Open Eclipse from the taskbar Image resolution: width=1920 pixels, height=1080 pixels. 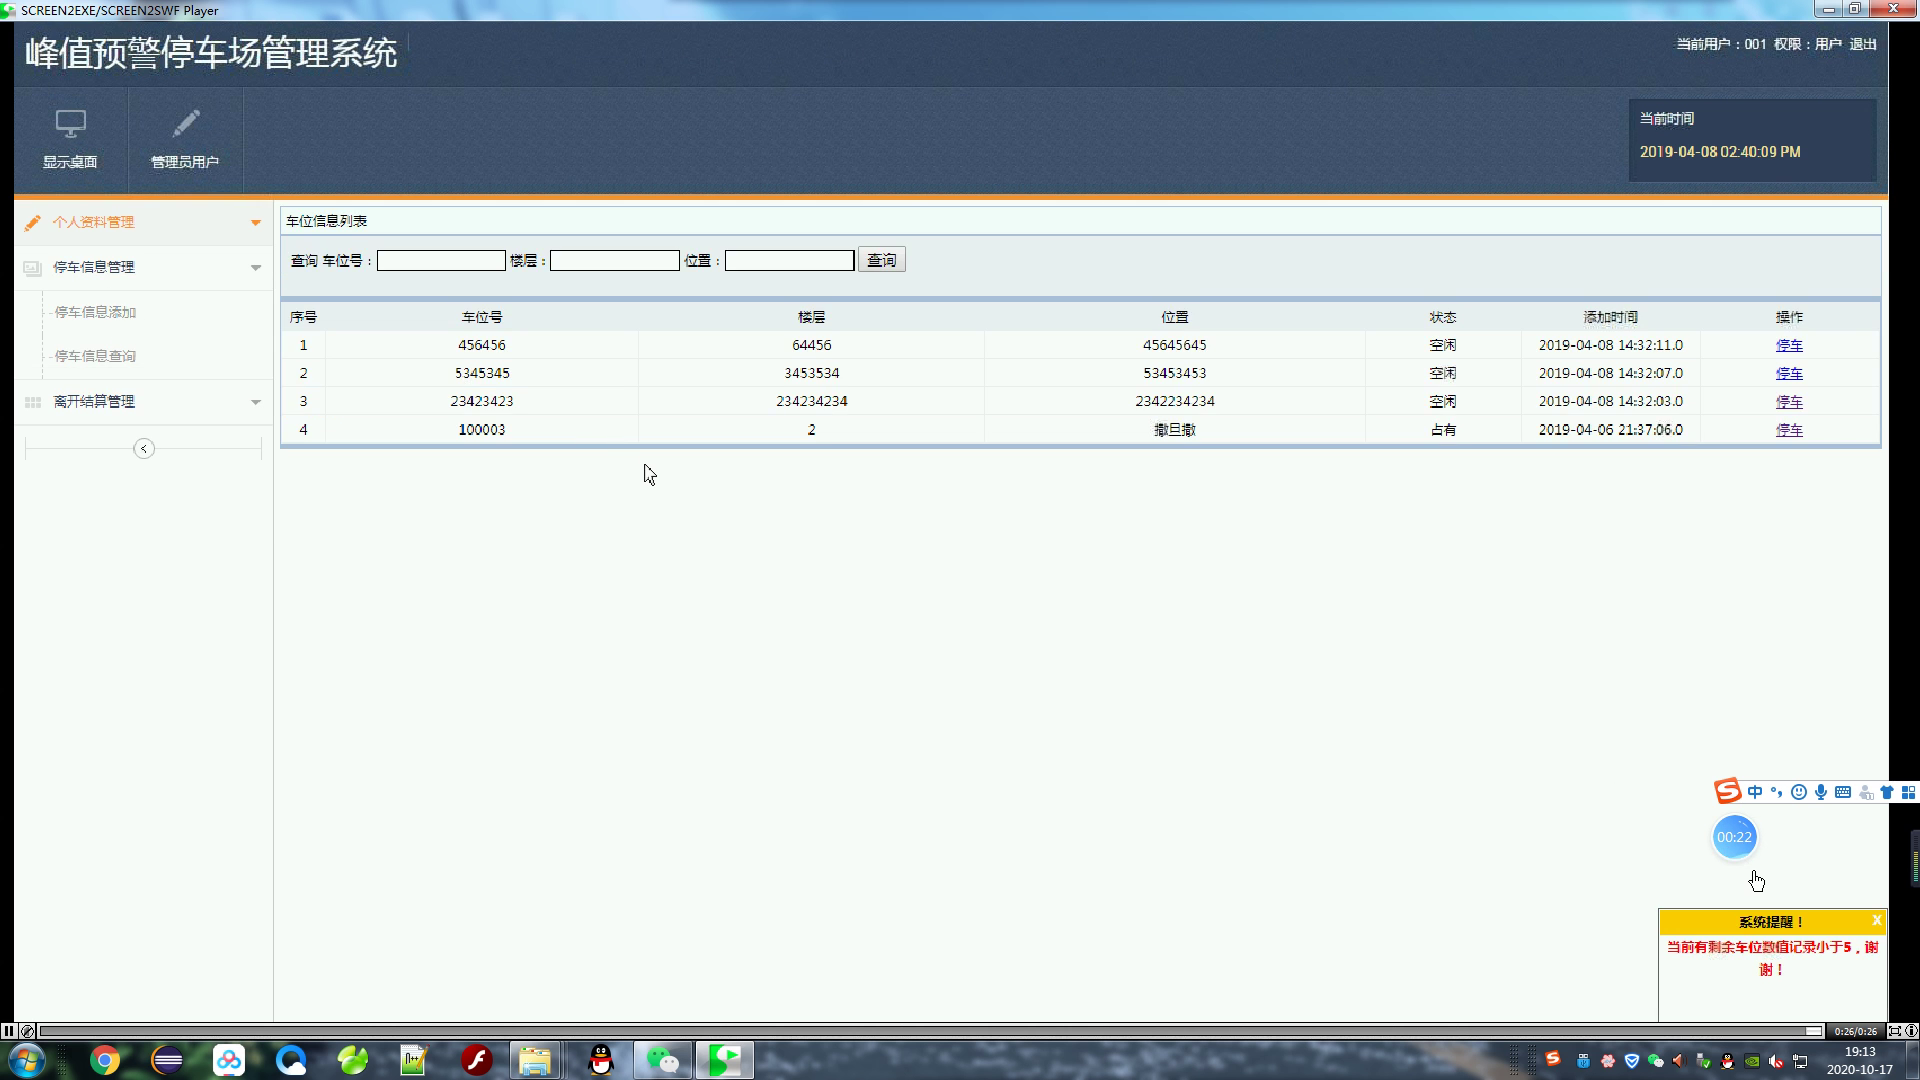(x=167, y=1060)
